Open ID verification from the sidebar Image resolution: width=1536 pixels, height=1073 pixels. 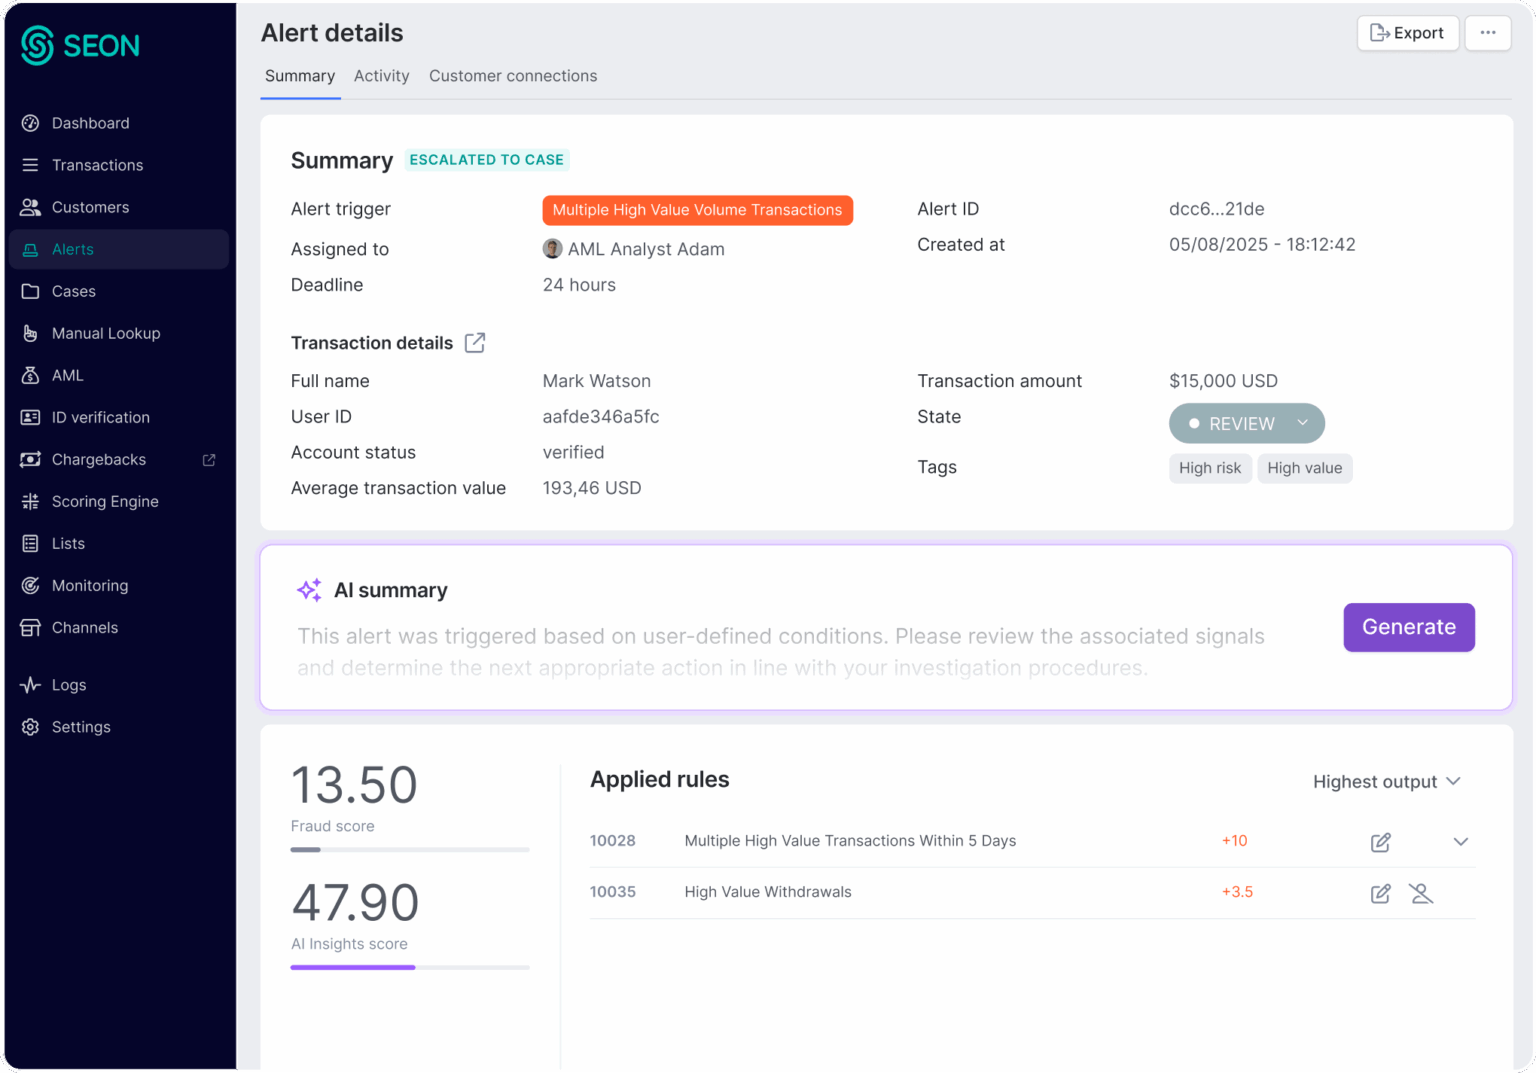tap(99, 417)
